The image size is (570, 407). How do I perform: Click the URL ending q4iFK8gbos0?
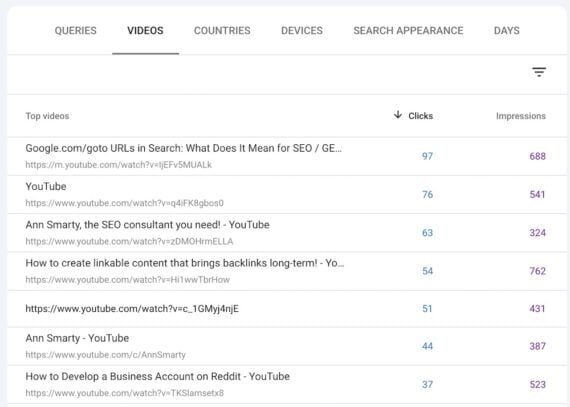124,203
